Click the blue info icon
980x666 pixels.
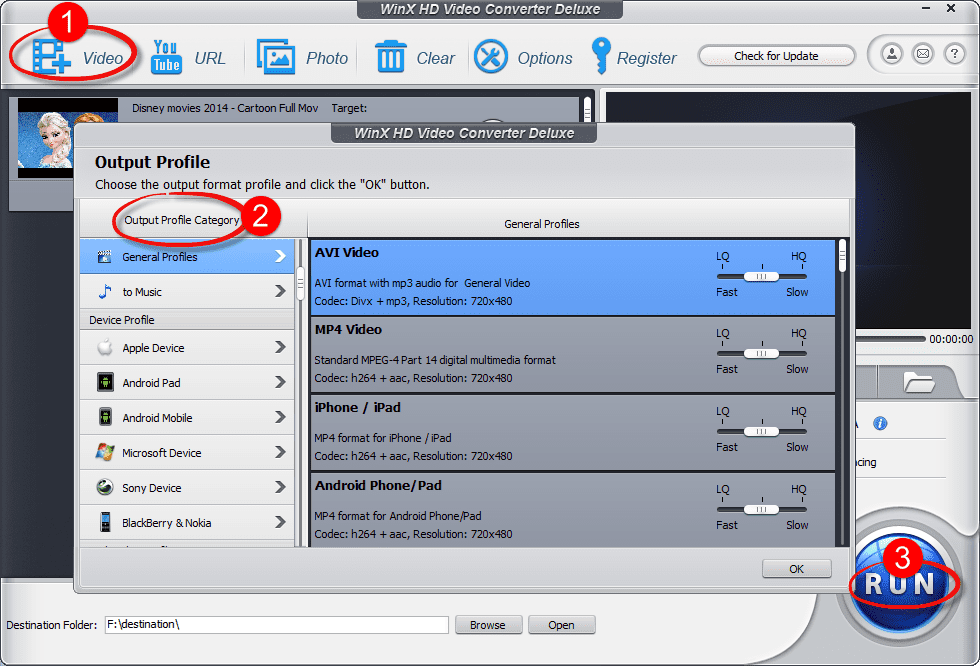tap(880, 424)
